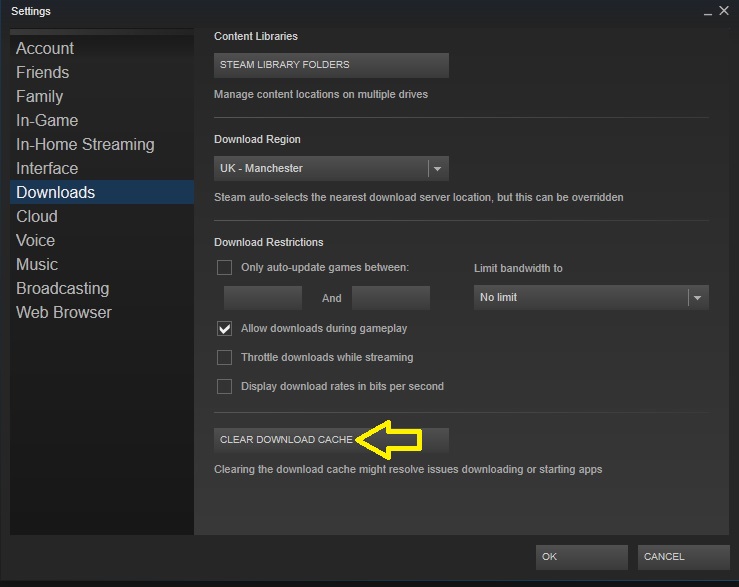Enable Throttle downloads while streaming
The height and width of the screenshot is (587, 739).
224,357
